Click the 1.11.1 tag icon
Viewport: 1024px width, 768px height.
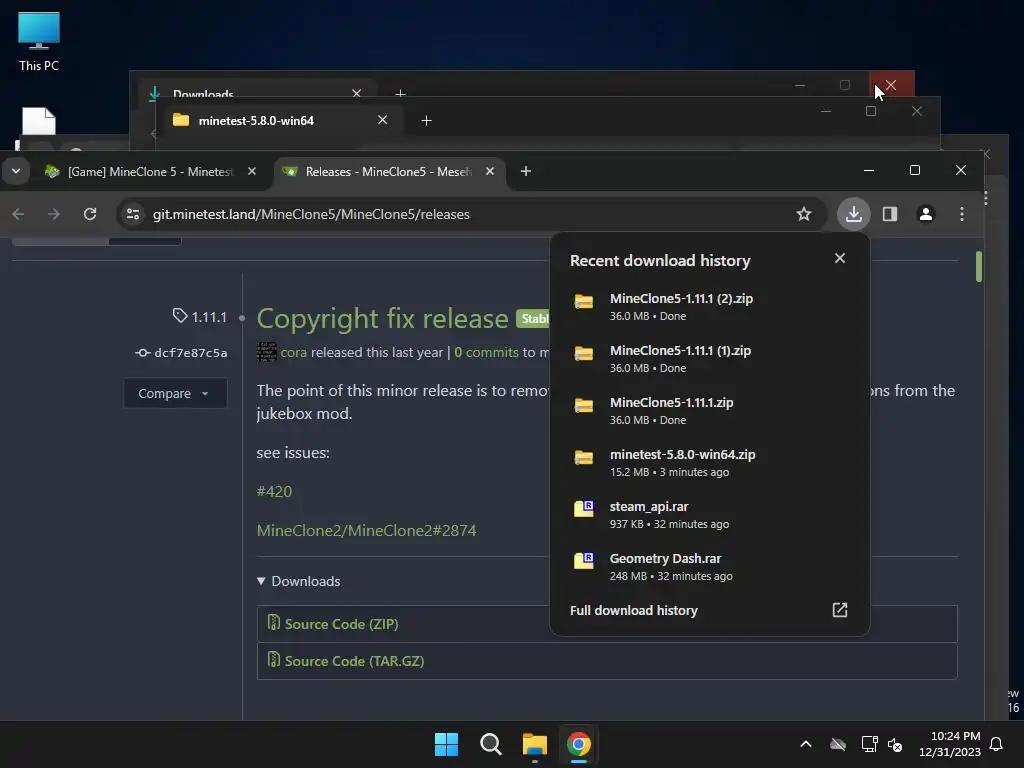click(x=180, y=316)
